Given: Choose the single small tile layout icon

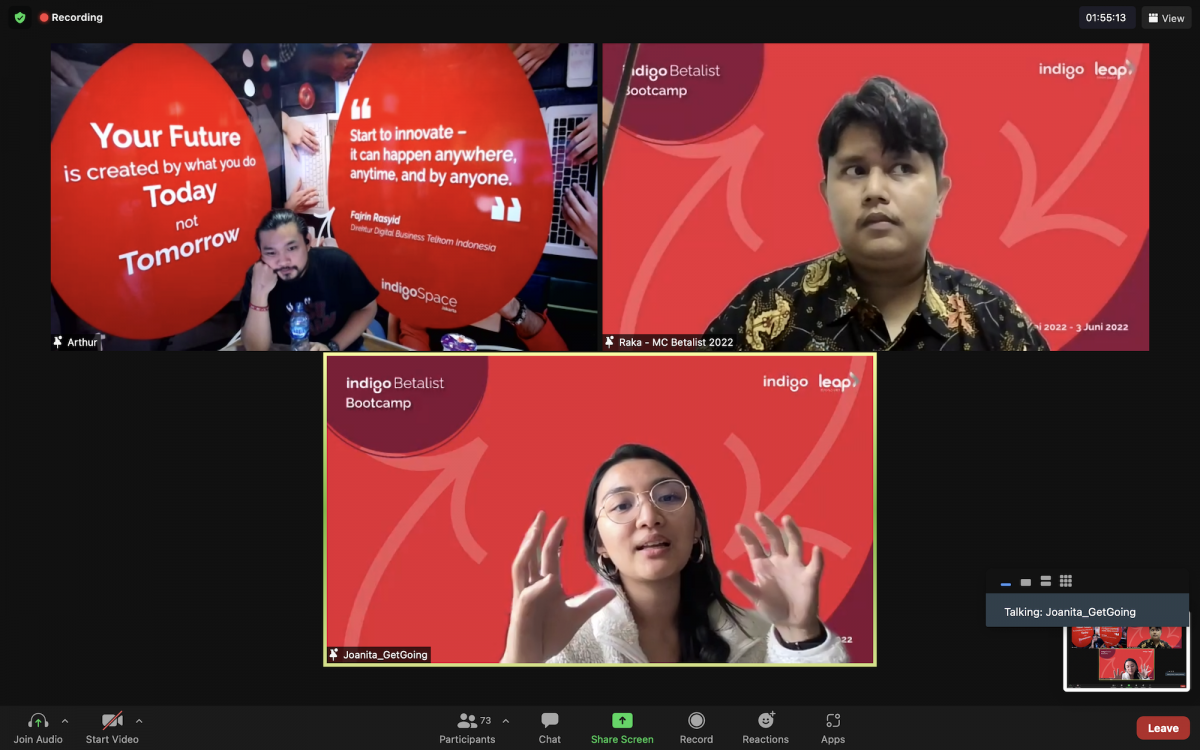Looking at the screenshot, I should [1026, 582].
